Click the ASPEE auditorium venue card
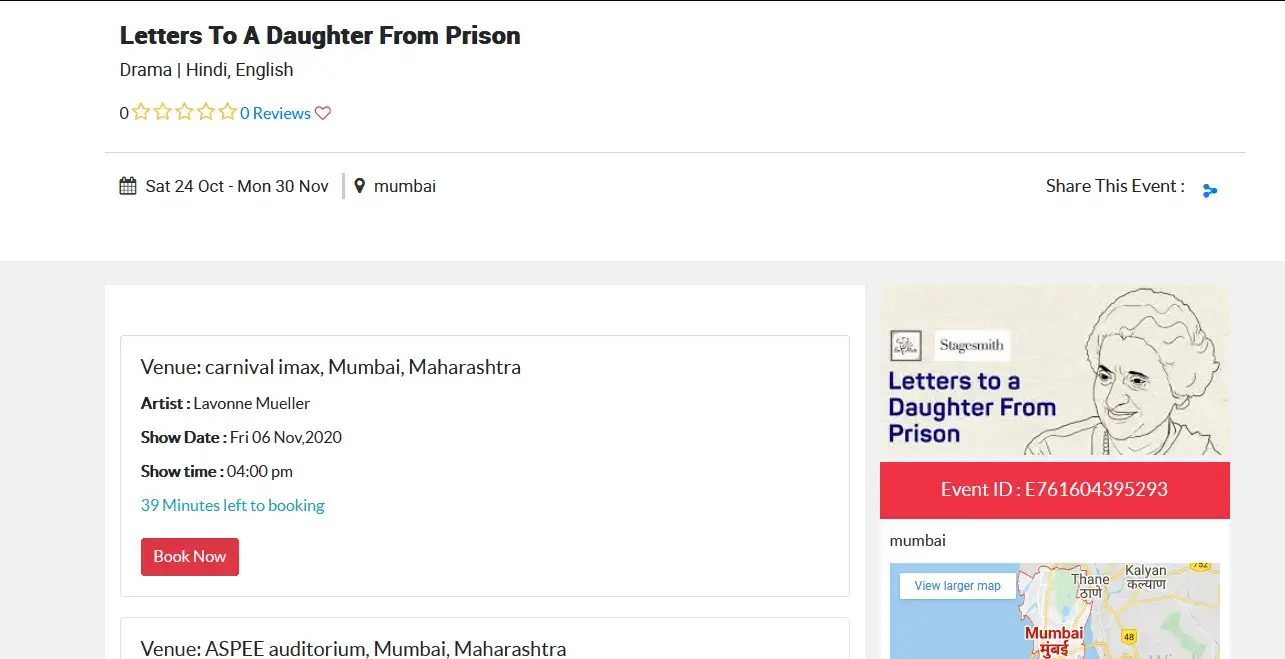Viewport: 1285px width, 659px height. (485, 638)
